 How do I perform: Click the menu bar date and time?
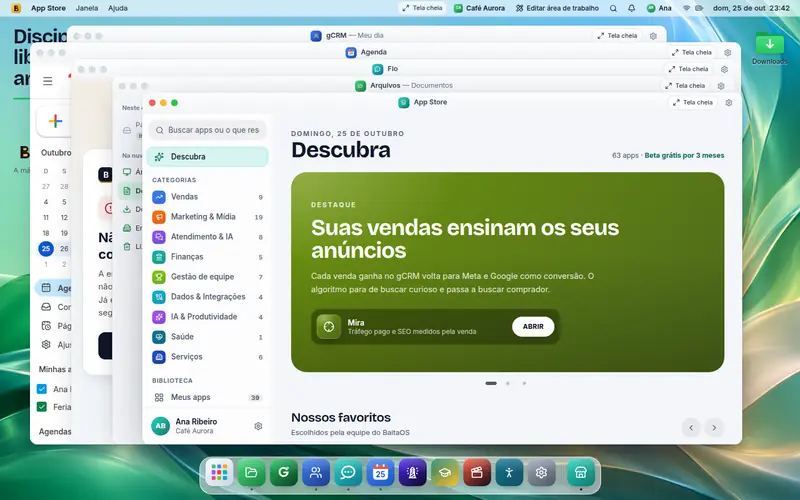point(751,8)
